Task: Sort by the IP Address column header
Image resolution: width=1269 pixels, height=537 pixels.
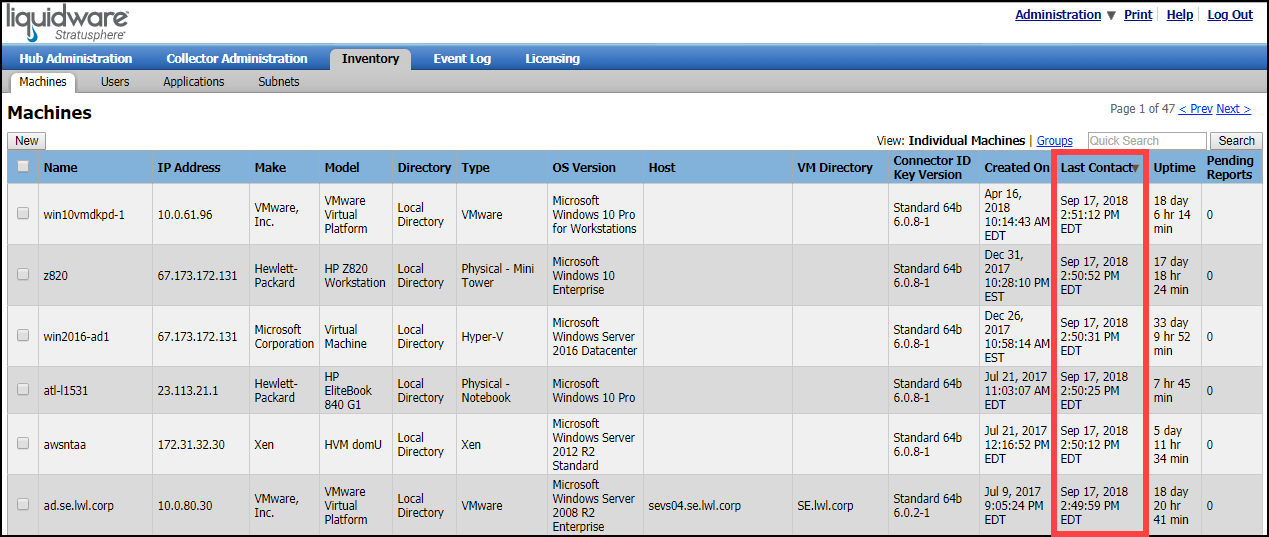Action: [x=189, y=168]
